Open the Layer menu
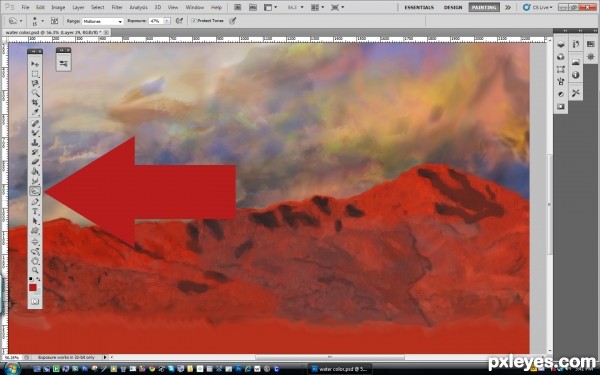600x375 pixels. tap(78, 7)
